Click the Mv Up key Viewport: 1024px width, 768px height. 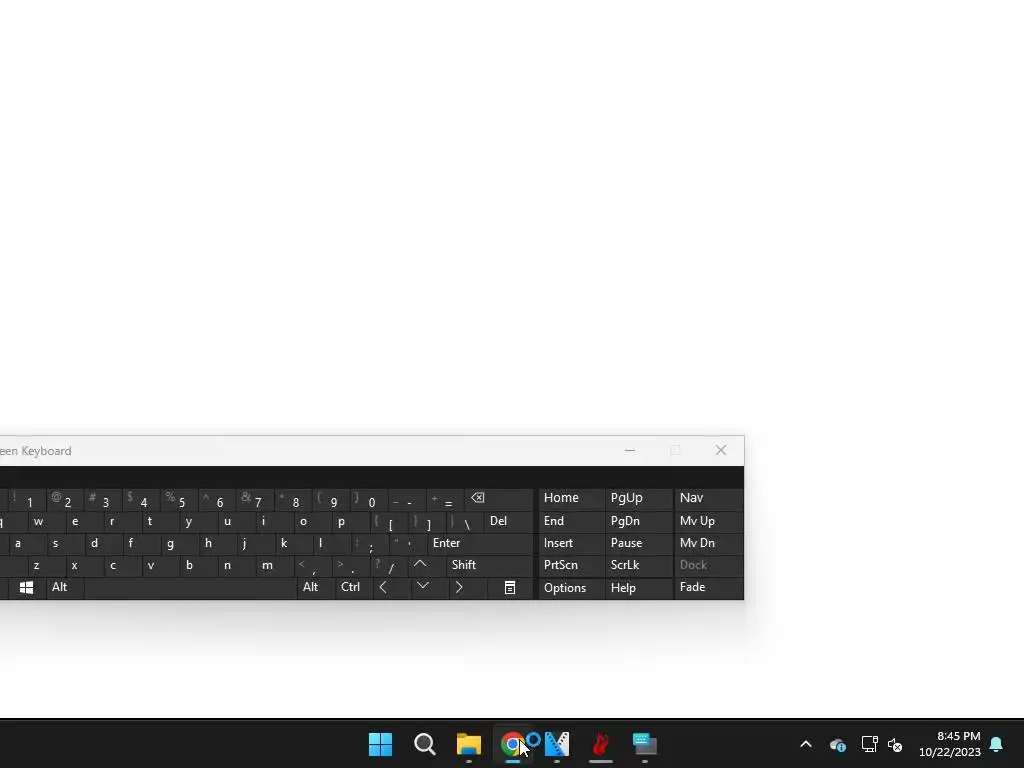click(x=709, y=521)
